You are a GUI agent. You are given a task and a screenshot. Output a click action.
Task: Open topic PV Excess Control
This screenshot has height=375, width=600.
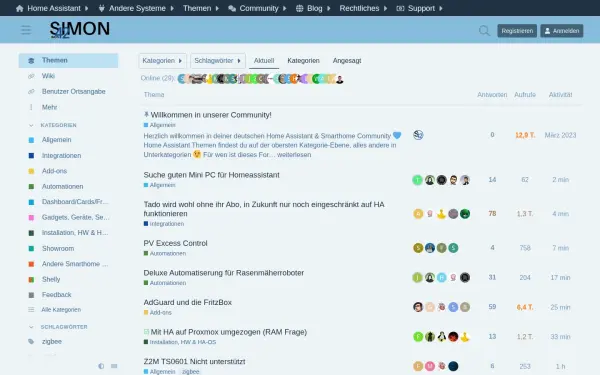tap(175, 243)
